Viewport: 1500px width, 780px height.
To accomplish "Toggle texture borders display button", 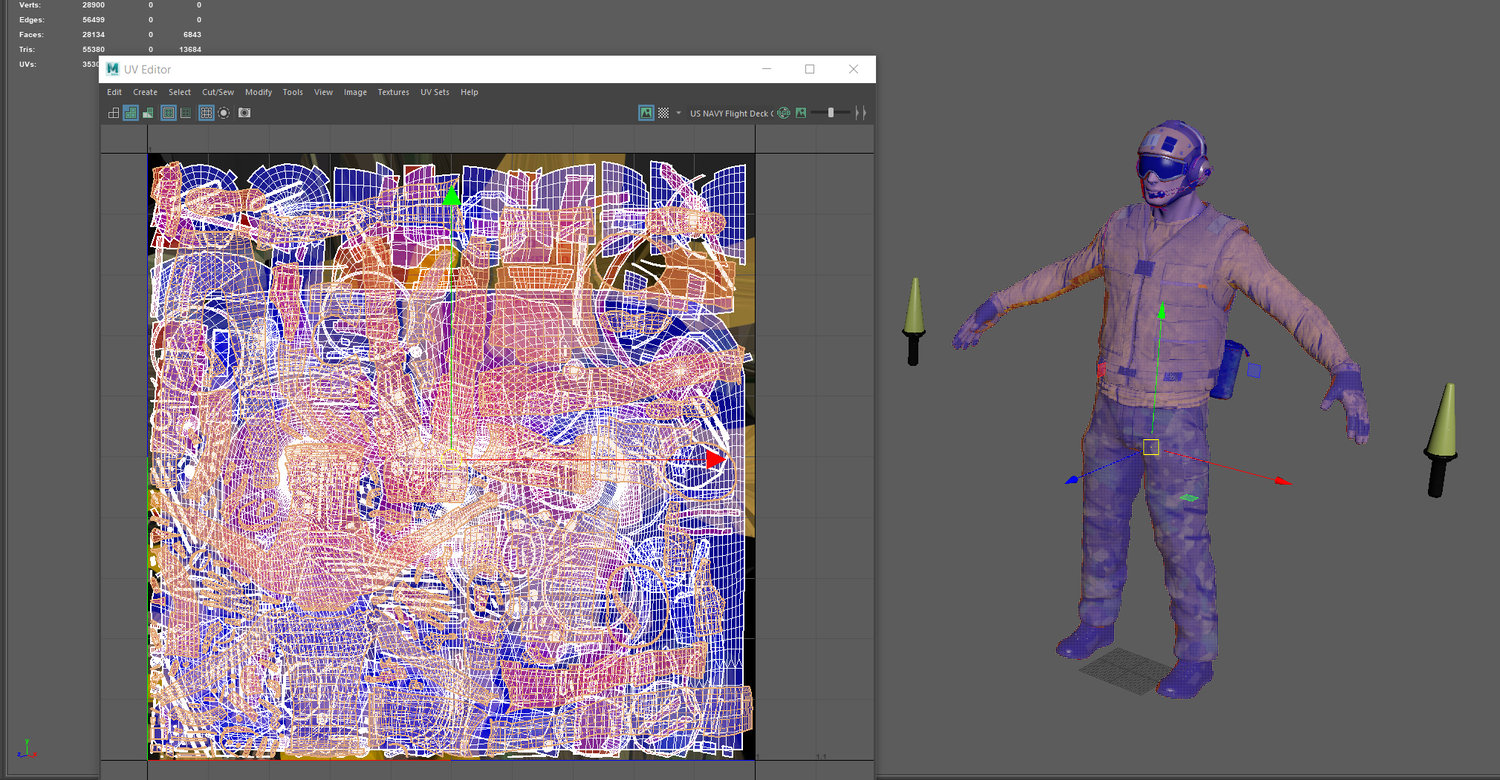I will coord(169,113).
